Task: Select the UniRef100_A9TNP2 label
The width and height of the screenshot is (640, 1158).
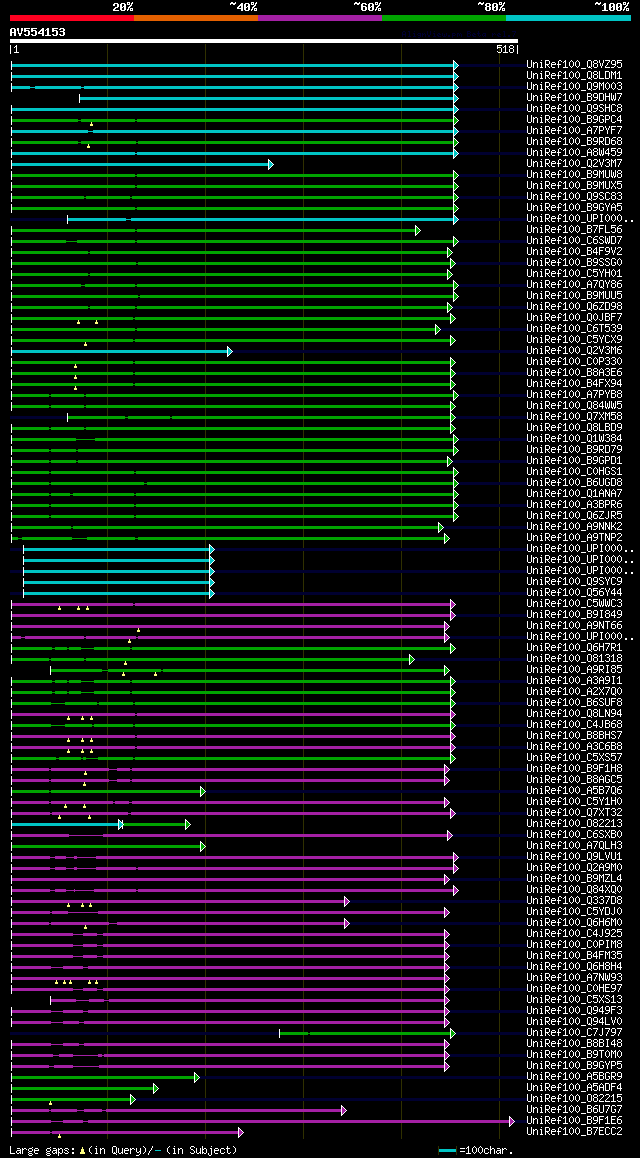Action: click(574, 538)
